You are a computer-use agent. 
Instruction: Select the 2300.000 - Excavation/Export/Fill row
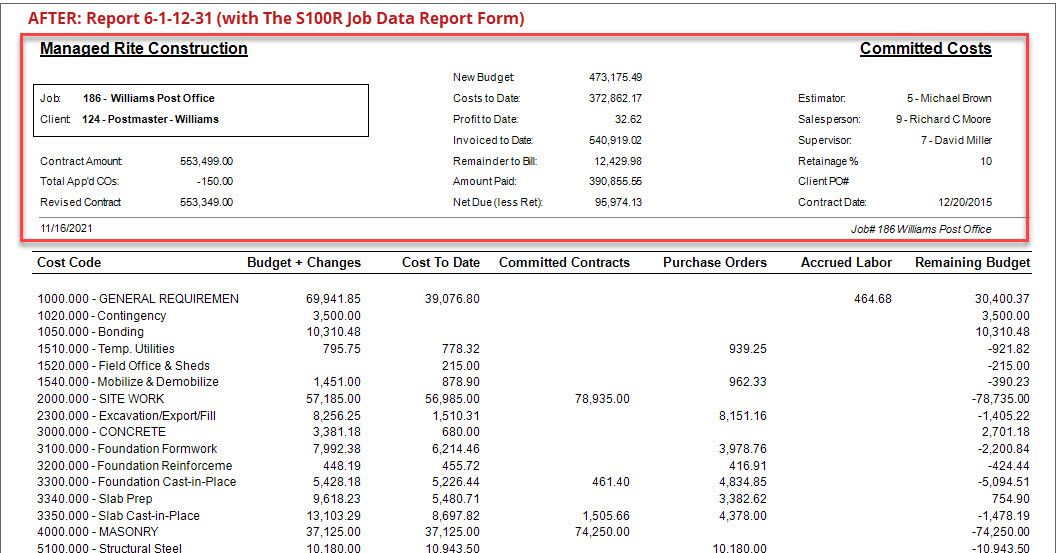coord(533,416)
